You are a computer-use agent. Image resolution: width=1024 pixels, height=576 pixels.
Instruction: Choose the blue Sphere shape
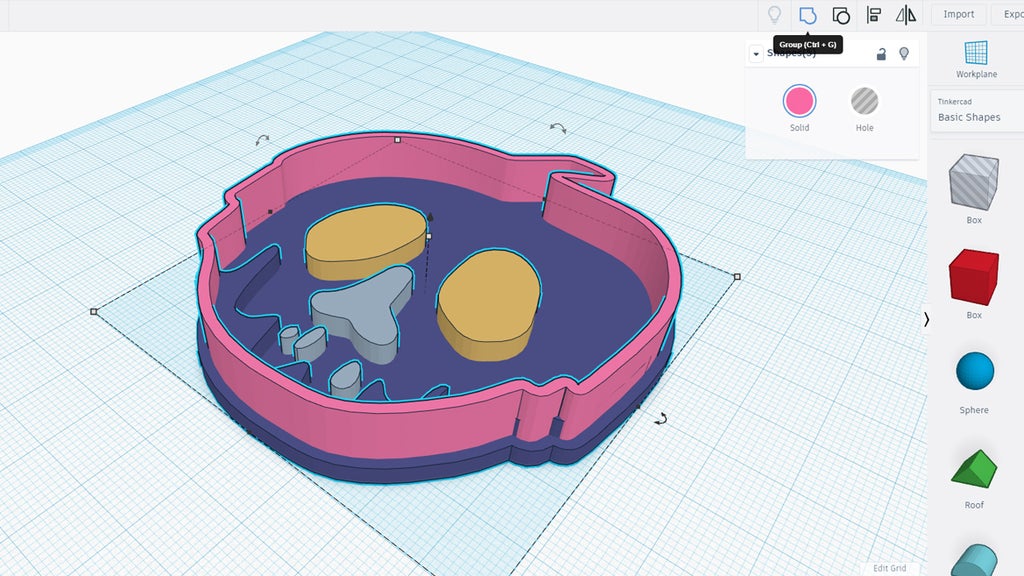(x=974, y=372)
